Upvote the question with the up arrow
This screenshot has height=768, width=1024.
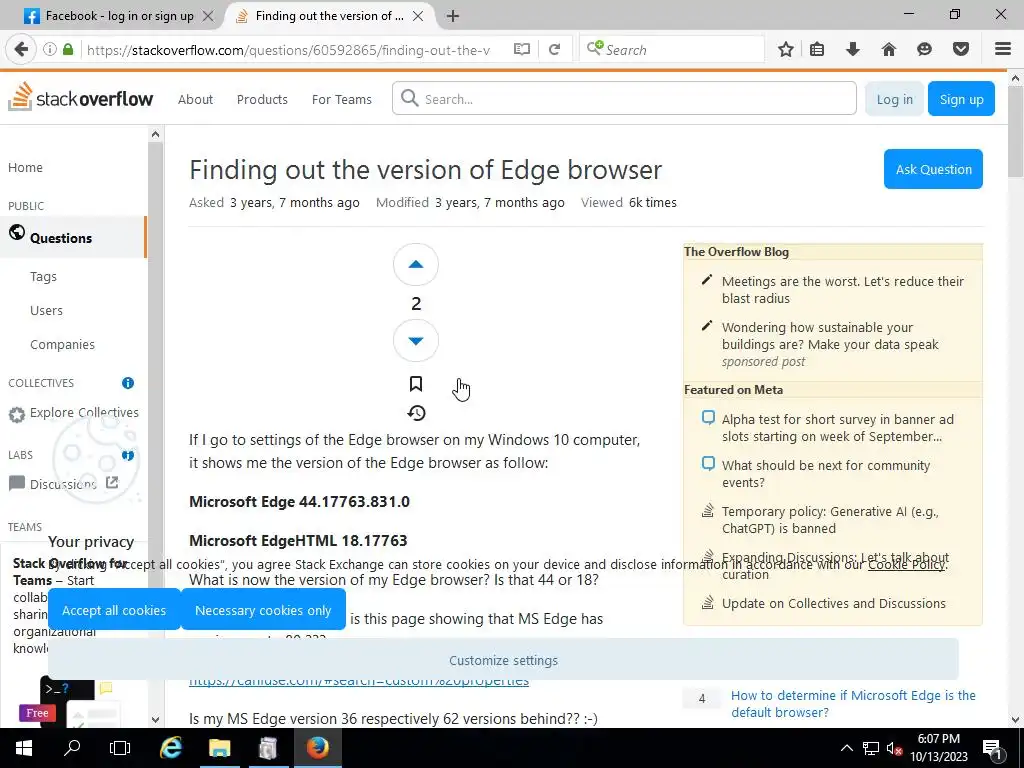coord(415,264)
